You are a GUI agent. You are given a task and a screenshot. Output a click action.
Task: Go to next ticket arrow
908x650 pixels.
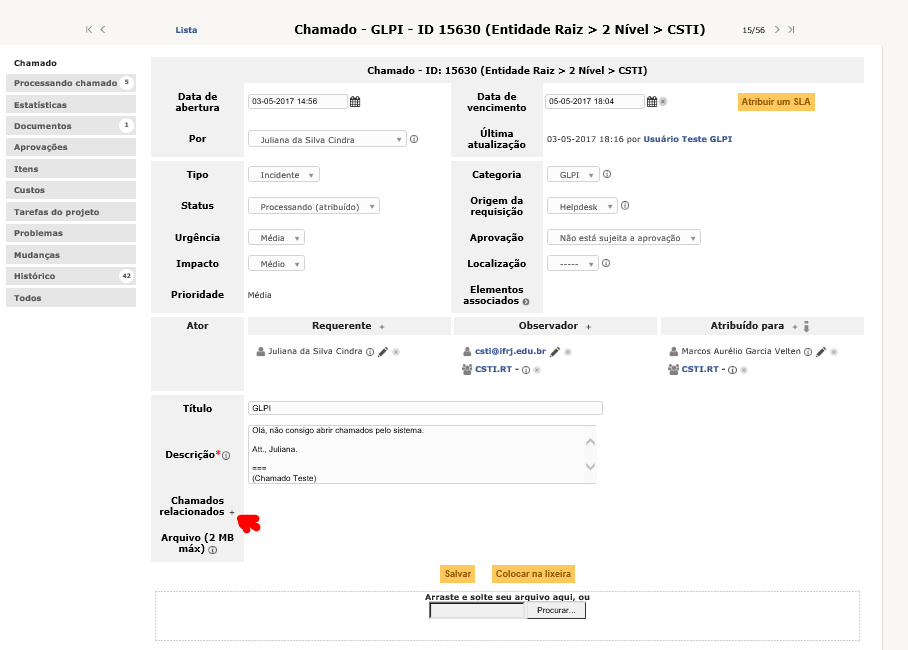[x=778, y=30]
